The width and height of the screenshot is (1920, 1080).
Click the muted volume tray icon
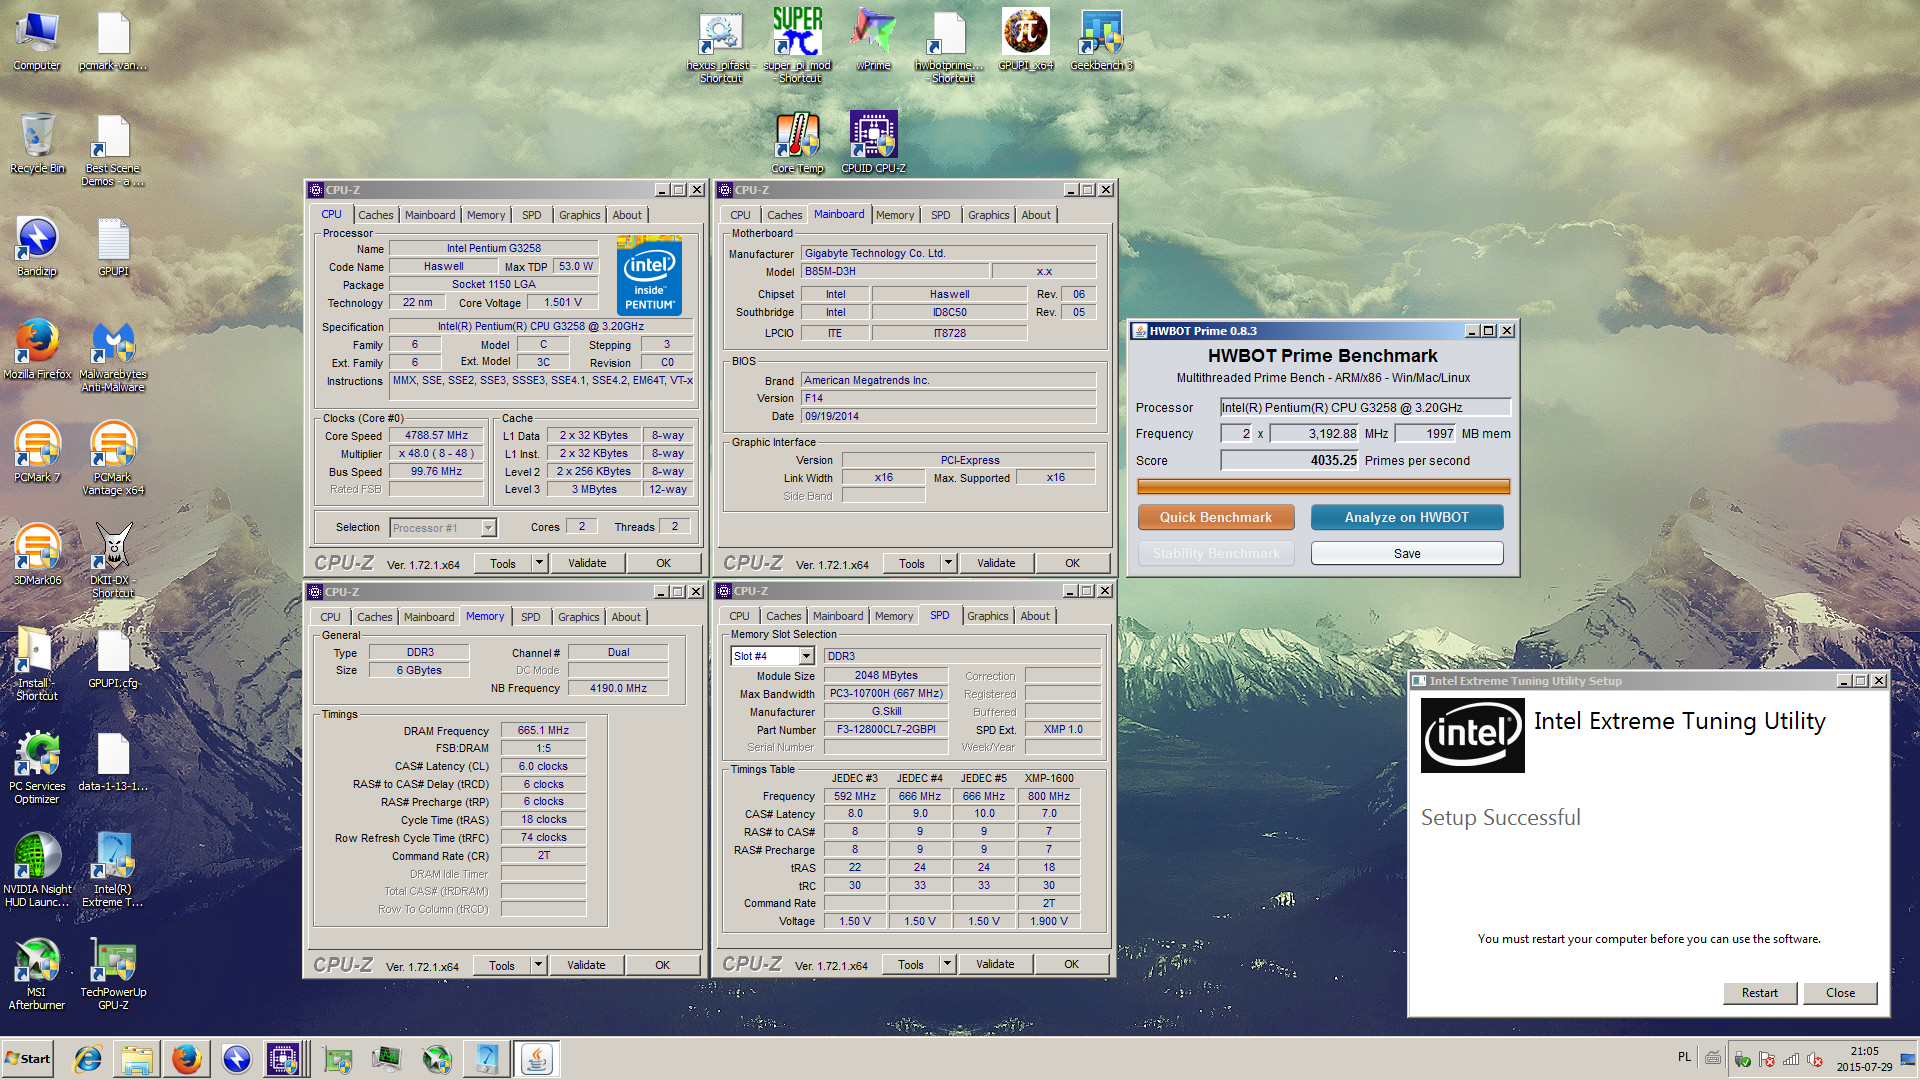pos(1814,1059)
